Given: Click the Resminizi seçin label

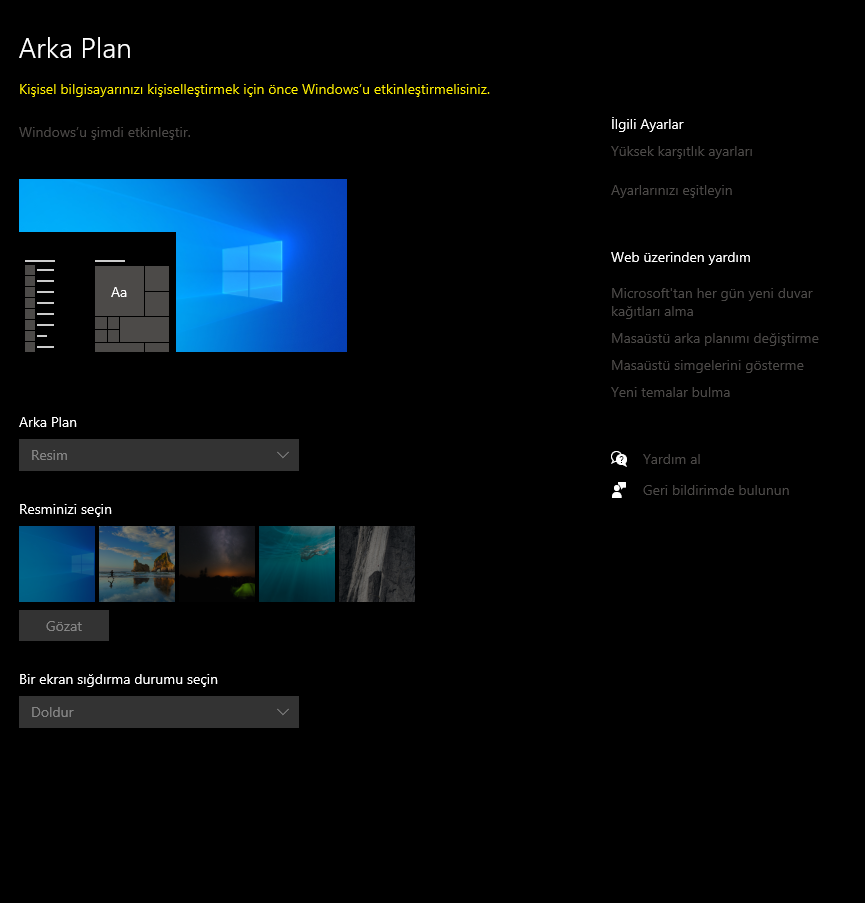Looking at the screenshot, I should 66,510.
